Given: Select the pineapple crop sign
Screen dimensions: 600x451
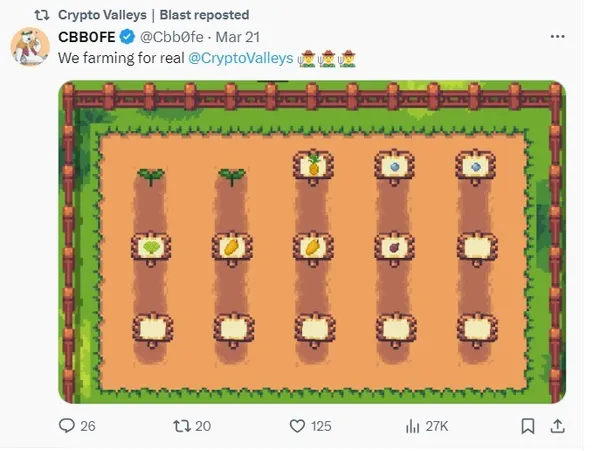Looking at the screenshot, I should (x=313, y=167).
